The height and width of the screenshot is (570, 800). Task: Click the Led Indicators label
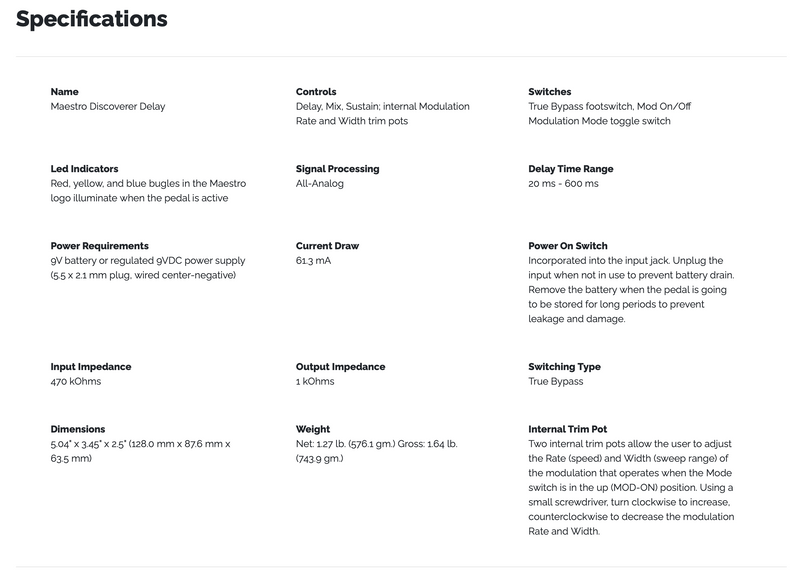point(84,169)
